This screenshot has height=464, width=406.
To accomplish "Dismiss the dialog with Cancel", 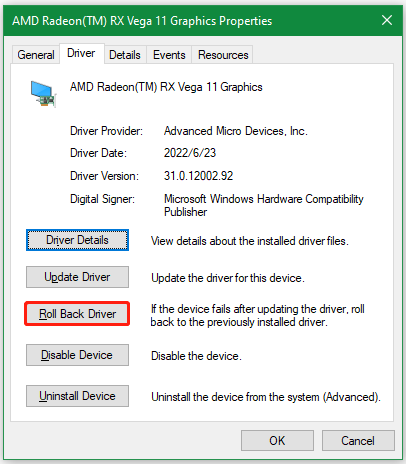I will tap(358, 441).
